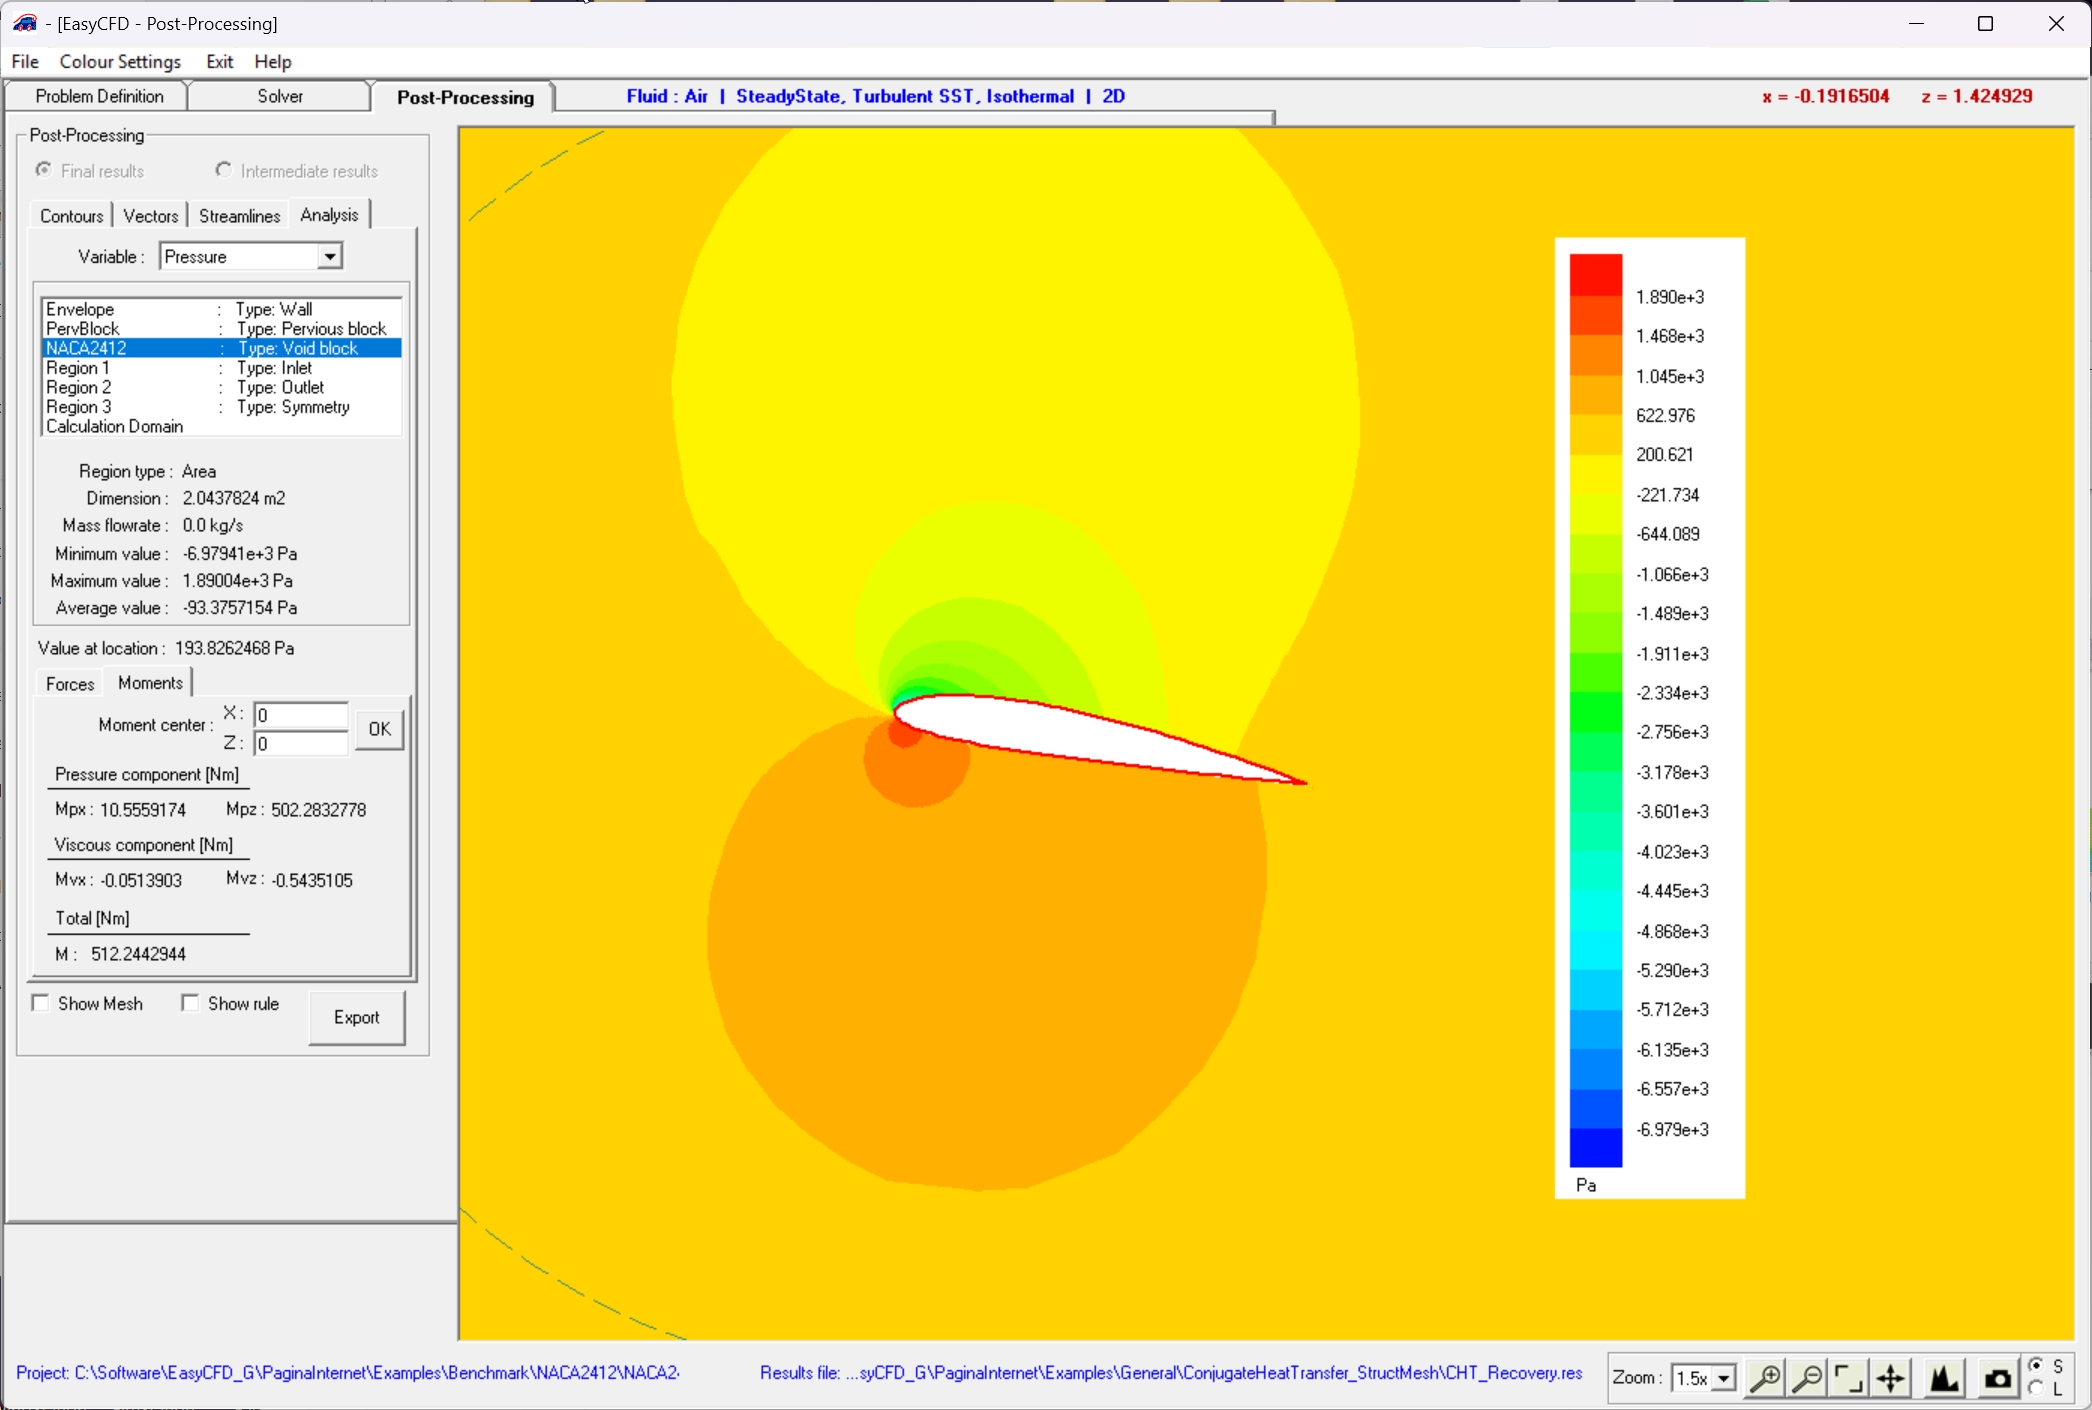Click the moment center X input field
This screenshot has width=2092, height=1410.
click(301, 715)
